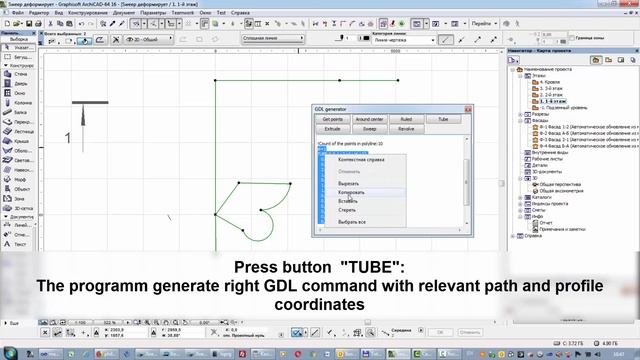Click the taskbar clock
This screenshot has width=640, height=360.
tap(618, 354)
